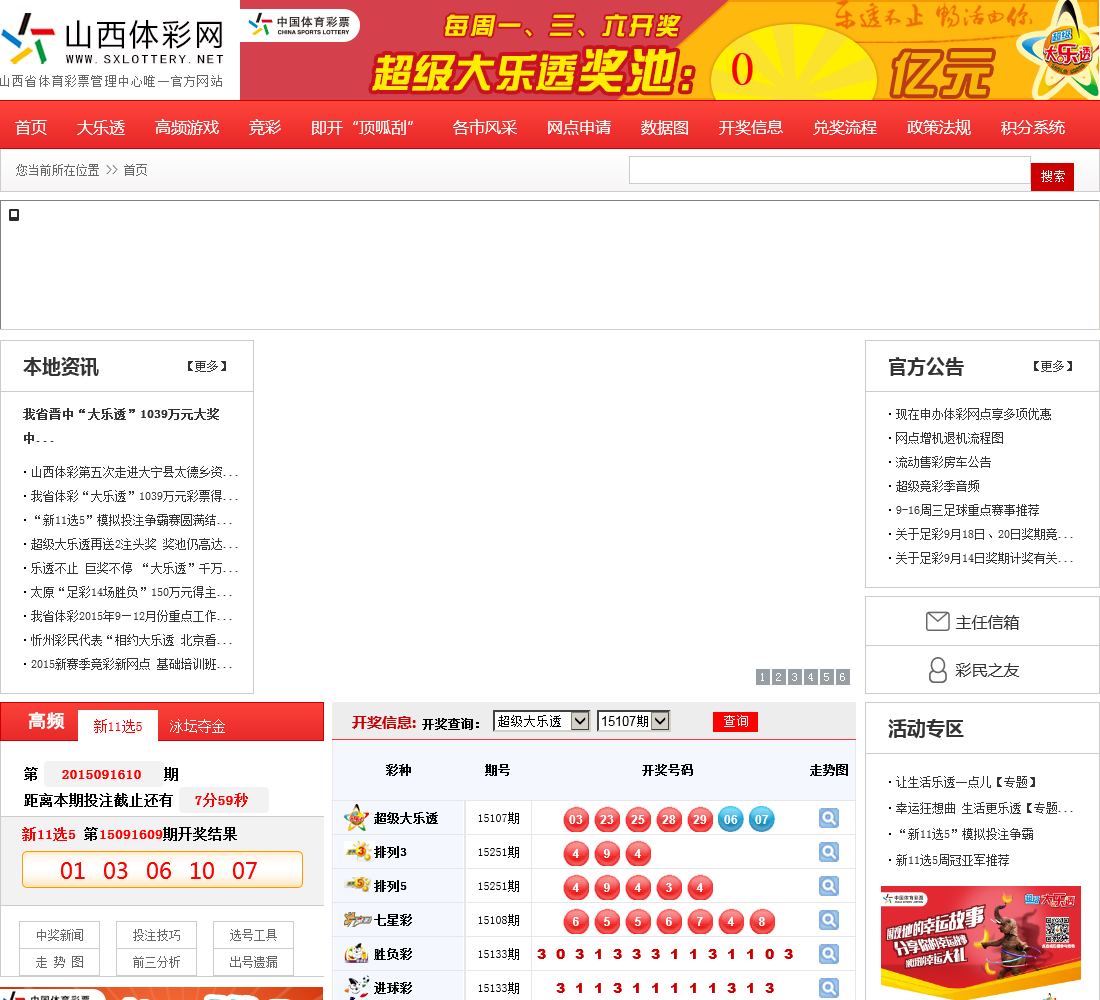1100x1000 pixels.
Task: Switch to the 新11选5 tab
Action: pyautogui.click(x=118, y=726)
